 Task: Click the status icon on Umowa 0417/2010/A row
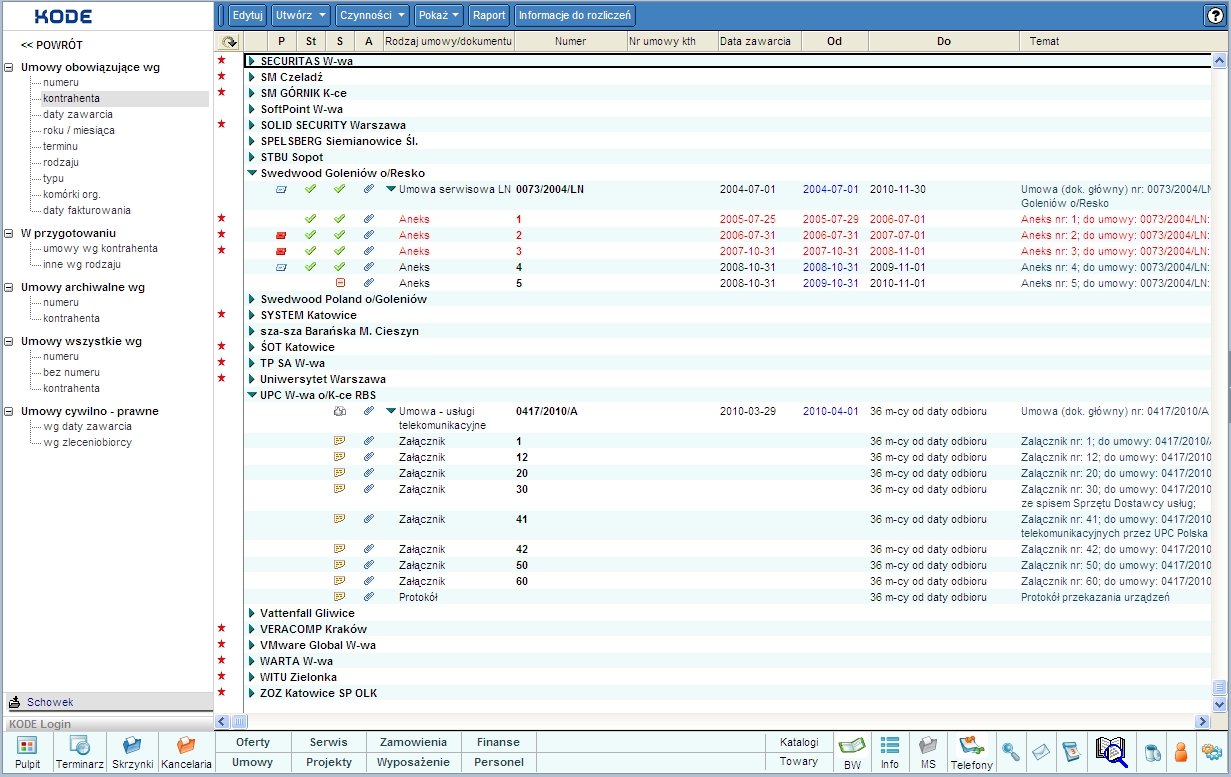tap(340, 411)
